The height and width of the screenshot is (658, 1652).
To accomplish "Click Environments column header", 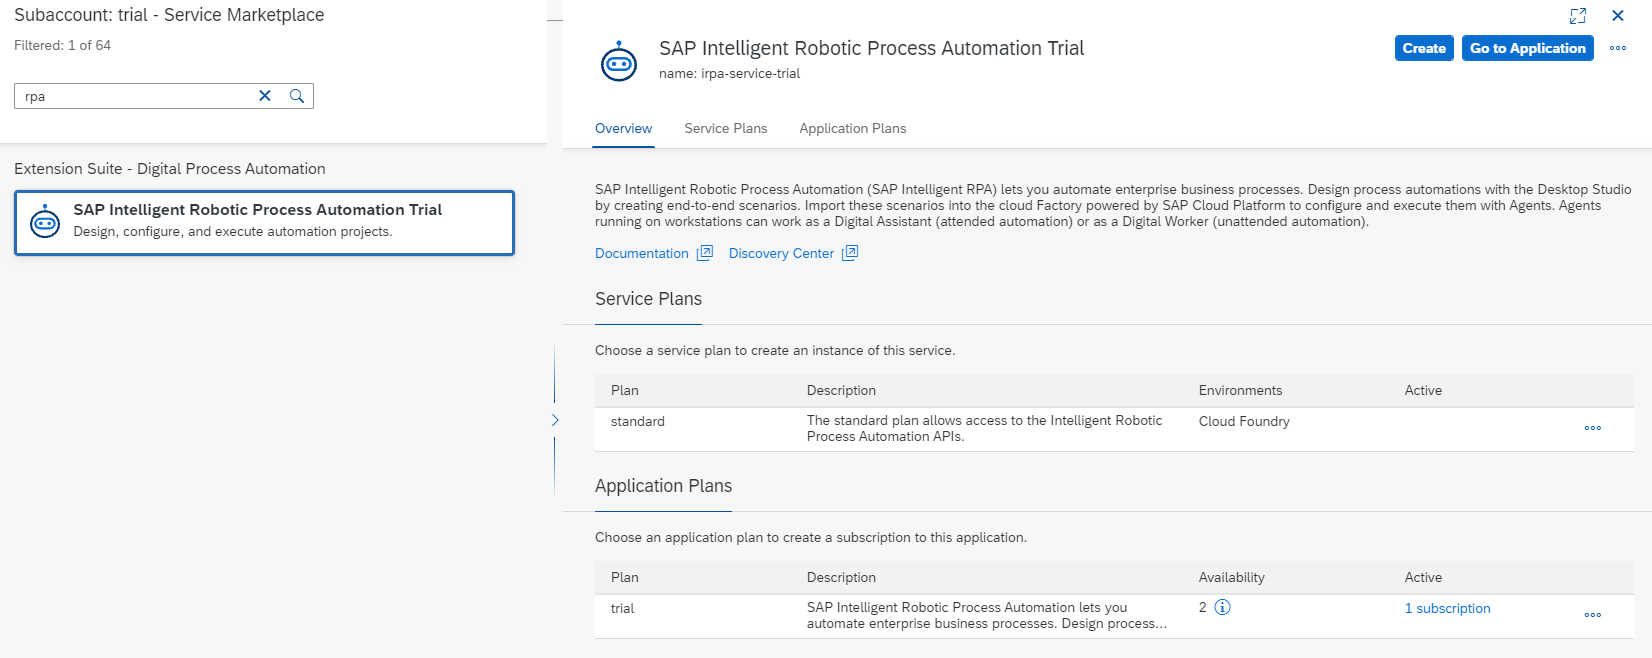I will tap(1240, 390).
